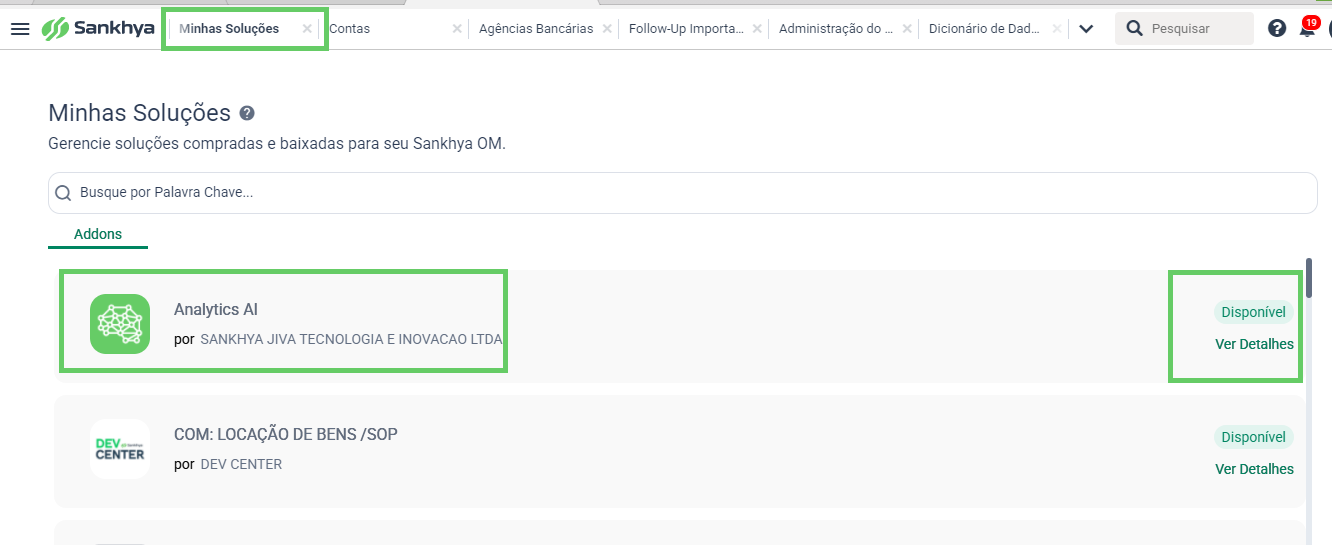
Task: Click magnifier icon in keyword search field
Action: click(63, 193)
